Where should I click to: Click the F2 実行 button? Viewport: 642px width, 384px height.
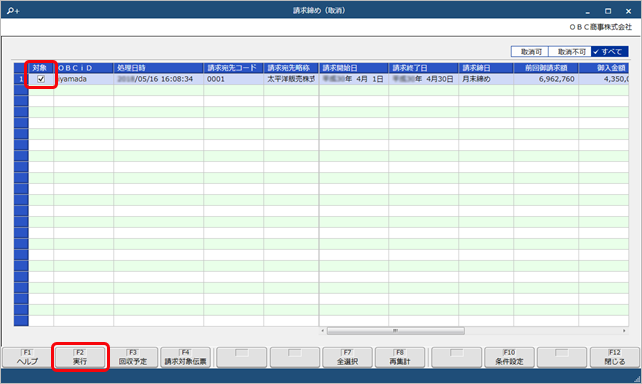pyautogui.click(x=80, y=357)
